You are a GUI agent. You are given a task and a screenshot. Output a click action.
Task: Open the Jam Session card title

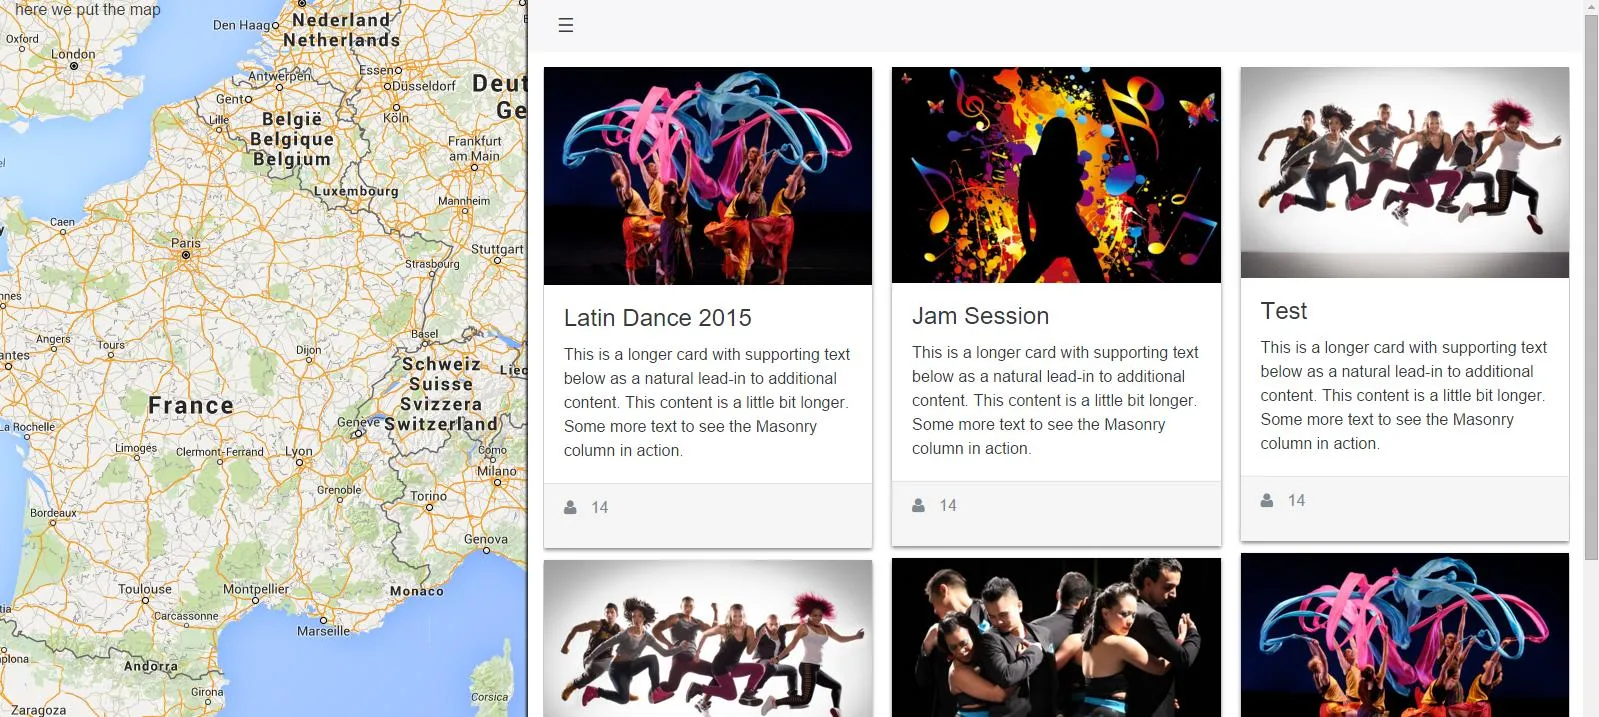click(980, 316)
